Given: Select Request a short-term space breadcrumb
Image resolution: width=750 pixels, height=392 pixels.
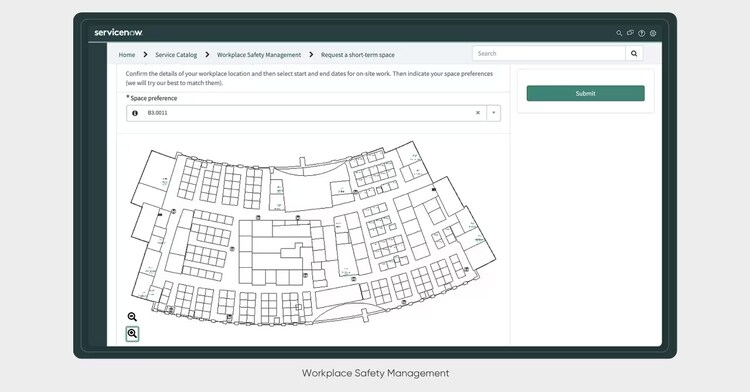Looking at the screenshot, I should click(x=358, y=55).
